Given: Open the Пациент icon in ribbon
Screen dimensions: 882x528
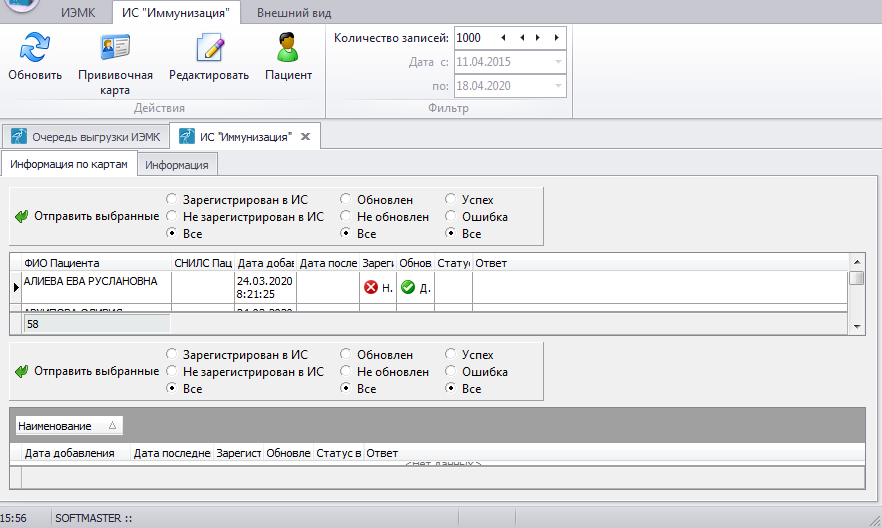Looking at the screenshot, I should 288,47.
